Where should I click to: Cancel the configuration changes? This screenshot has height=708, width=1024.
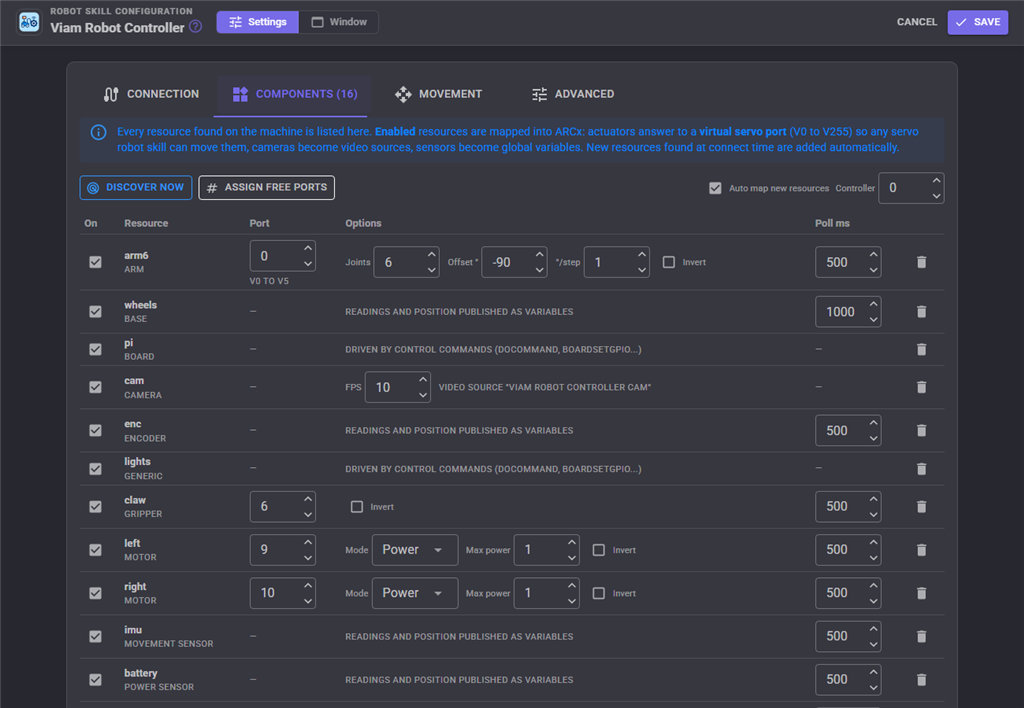click(916, 22)
